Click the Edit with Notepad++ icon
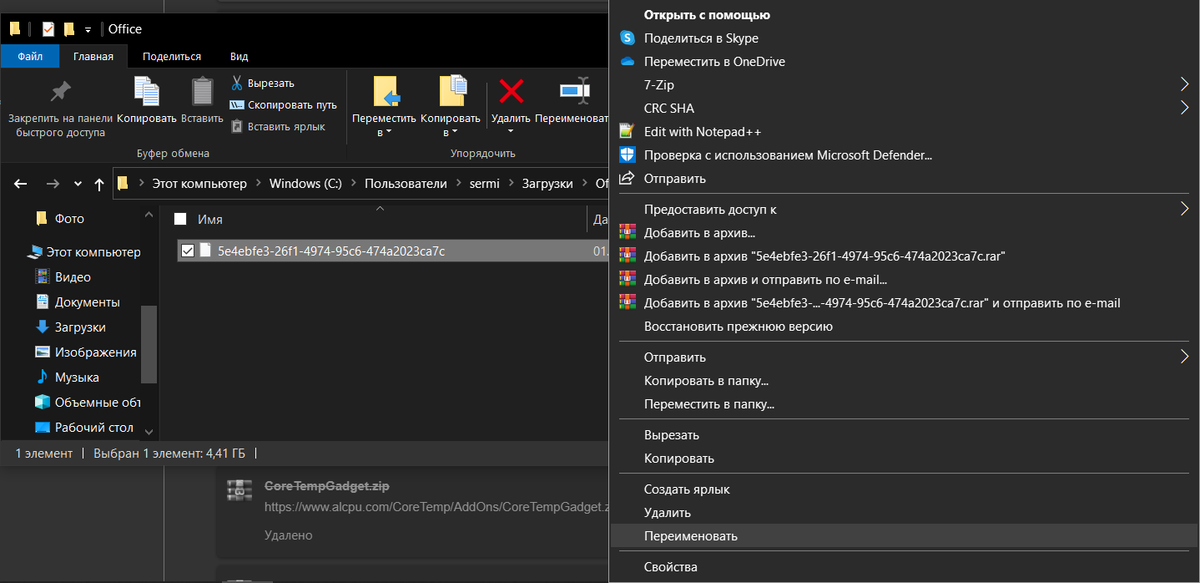The height and width of the screenshot is (583, 1200). pyautogui.click(x=627, y=131)
